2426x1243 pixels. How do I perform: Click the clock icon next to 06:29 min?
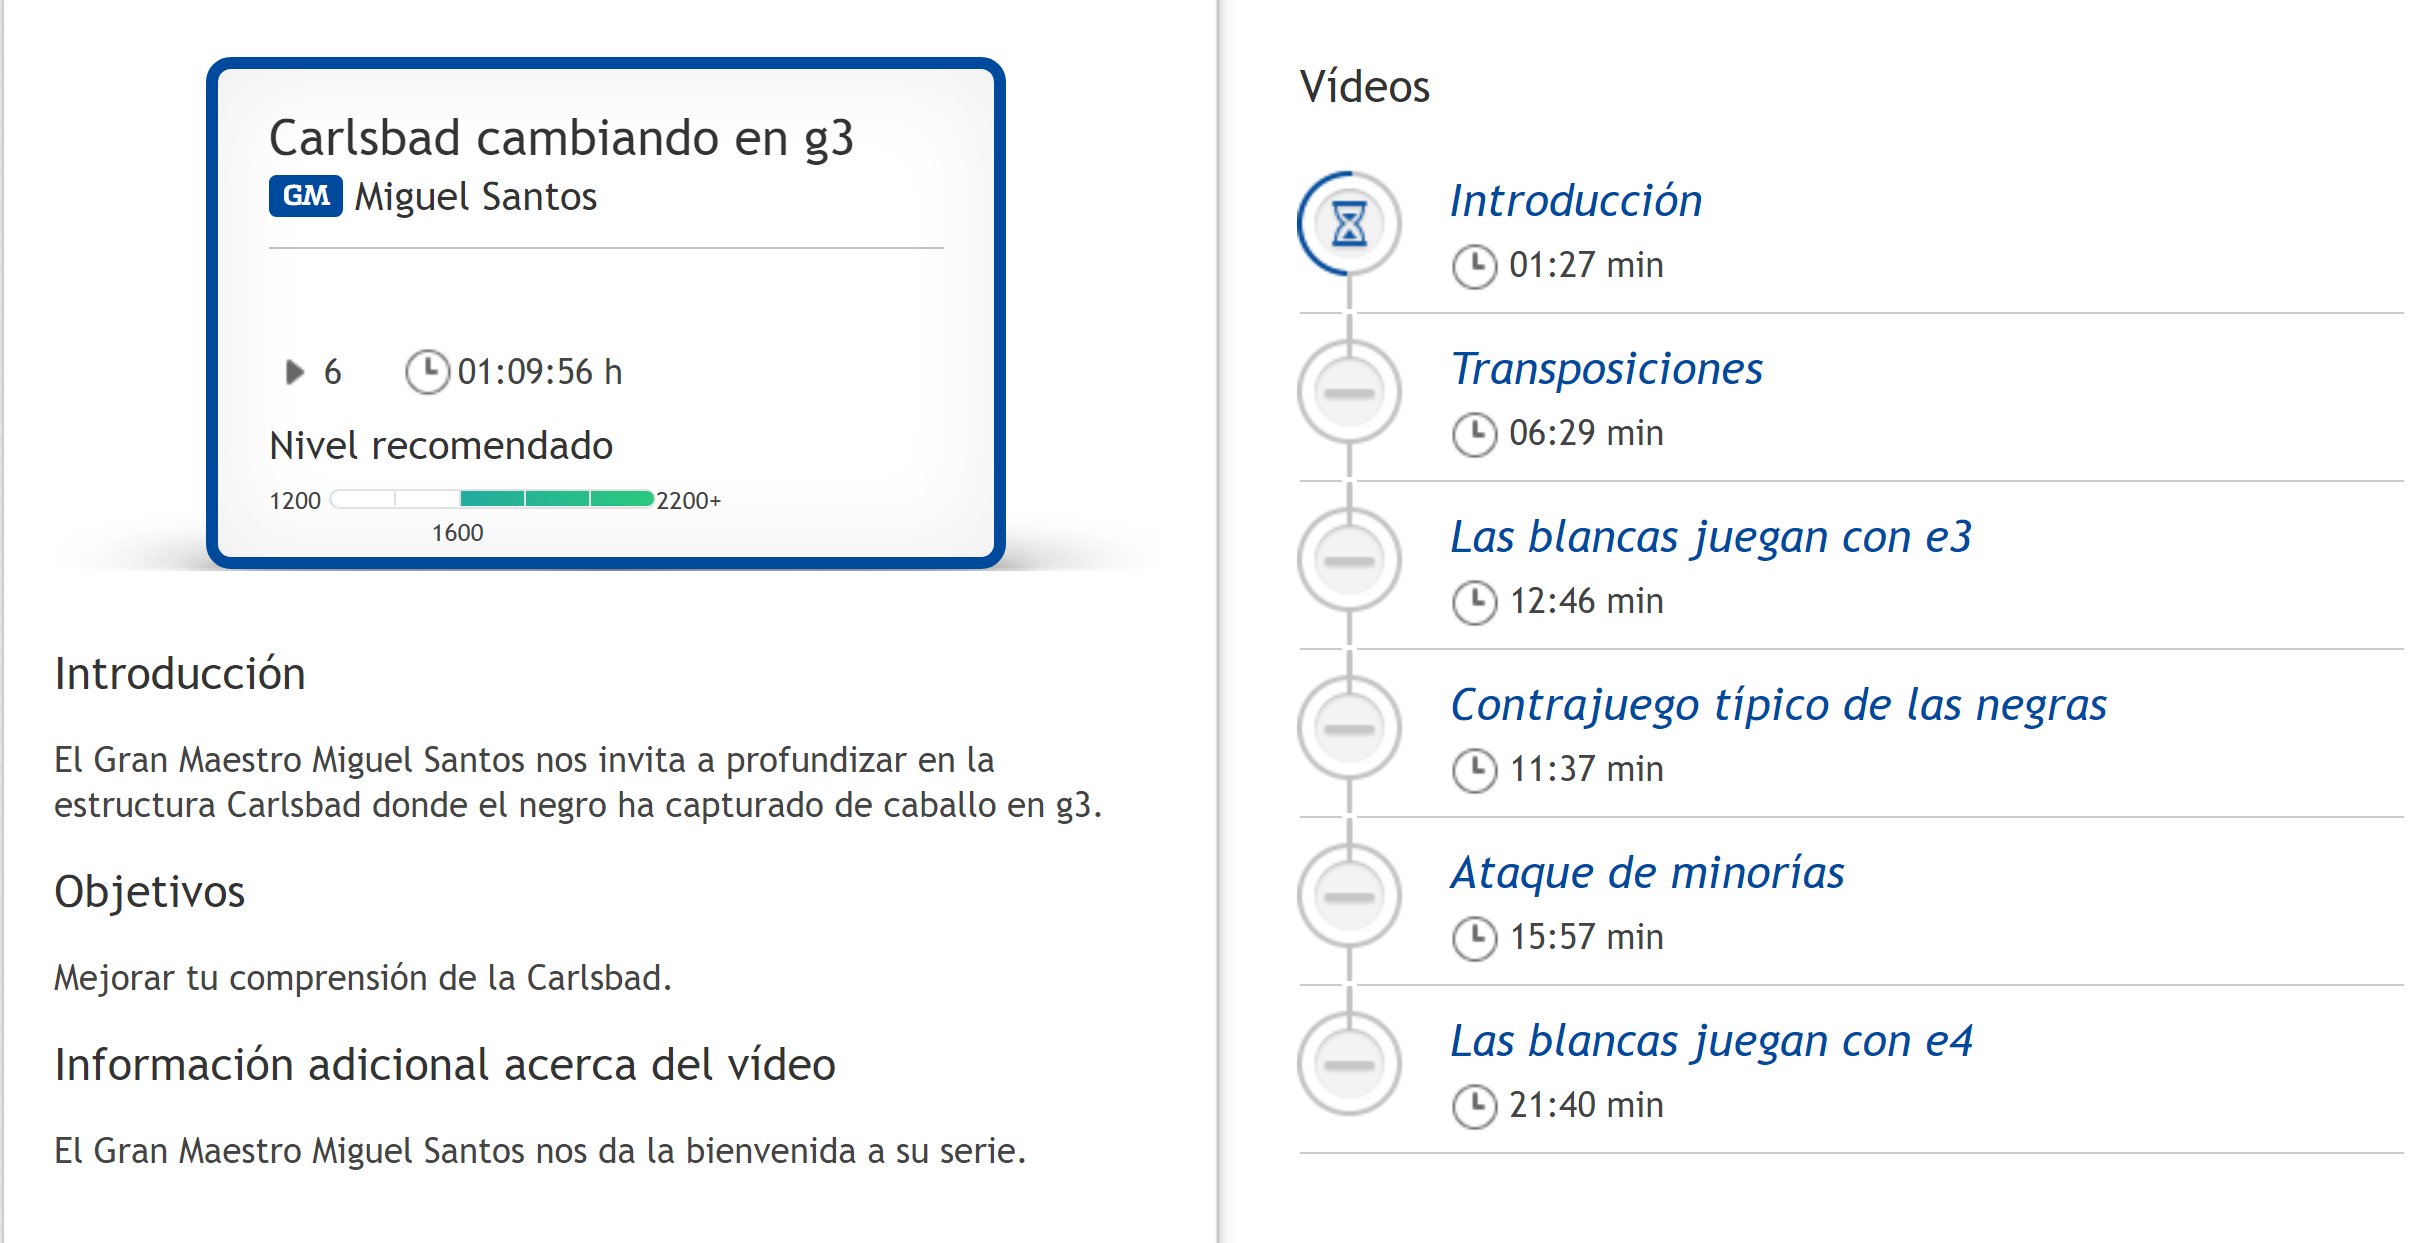[x=1474, y=434]
